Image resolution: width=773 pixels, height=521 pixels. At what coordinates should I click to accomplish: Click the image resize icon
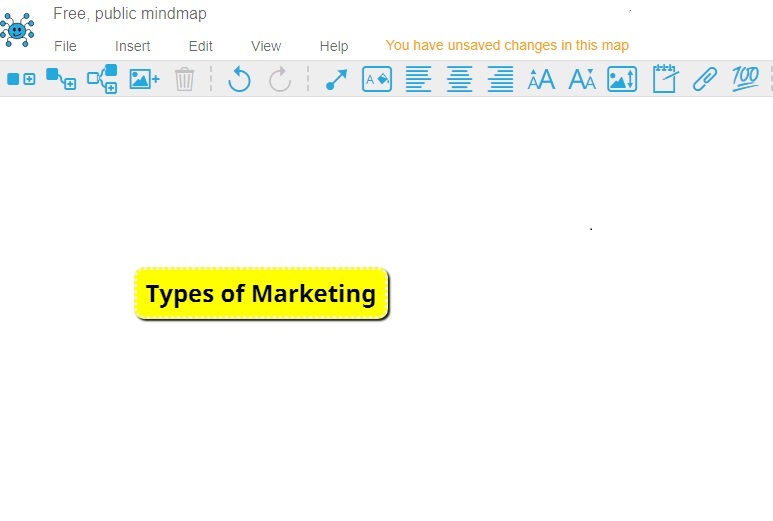pos(622,79)
